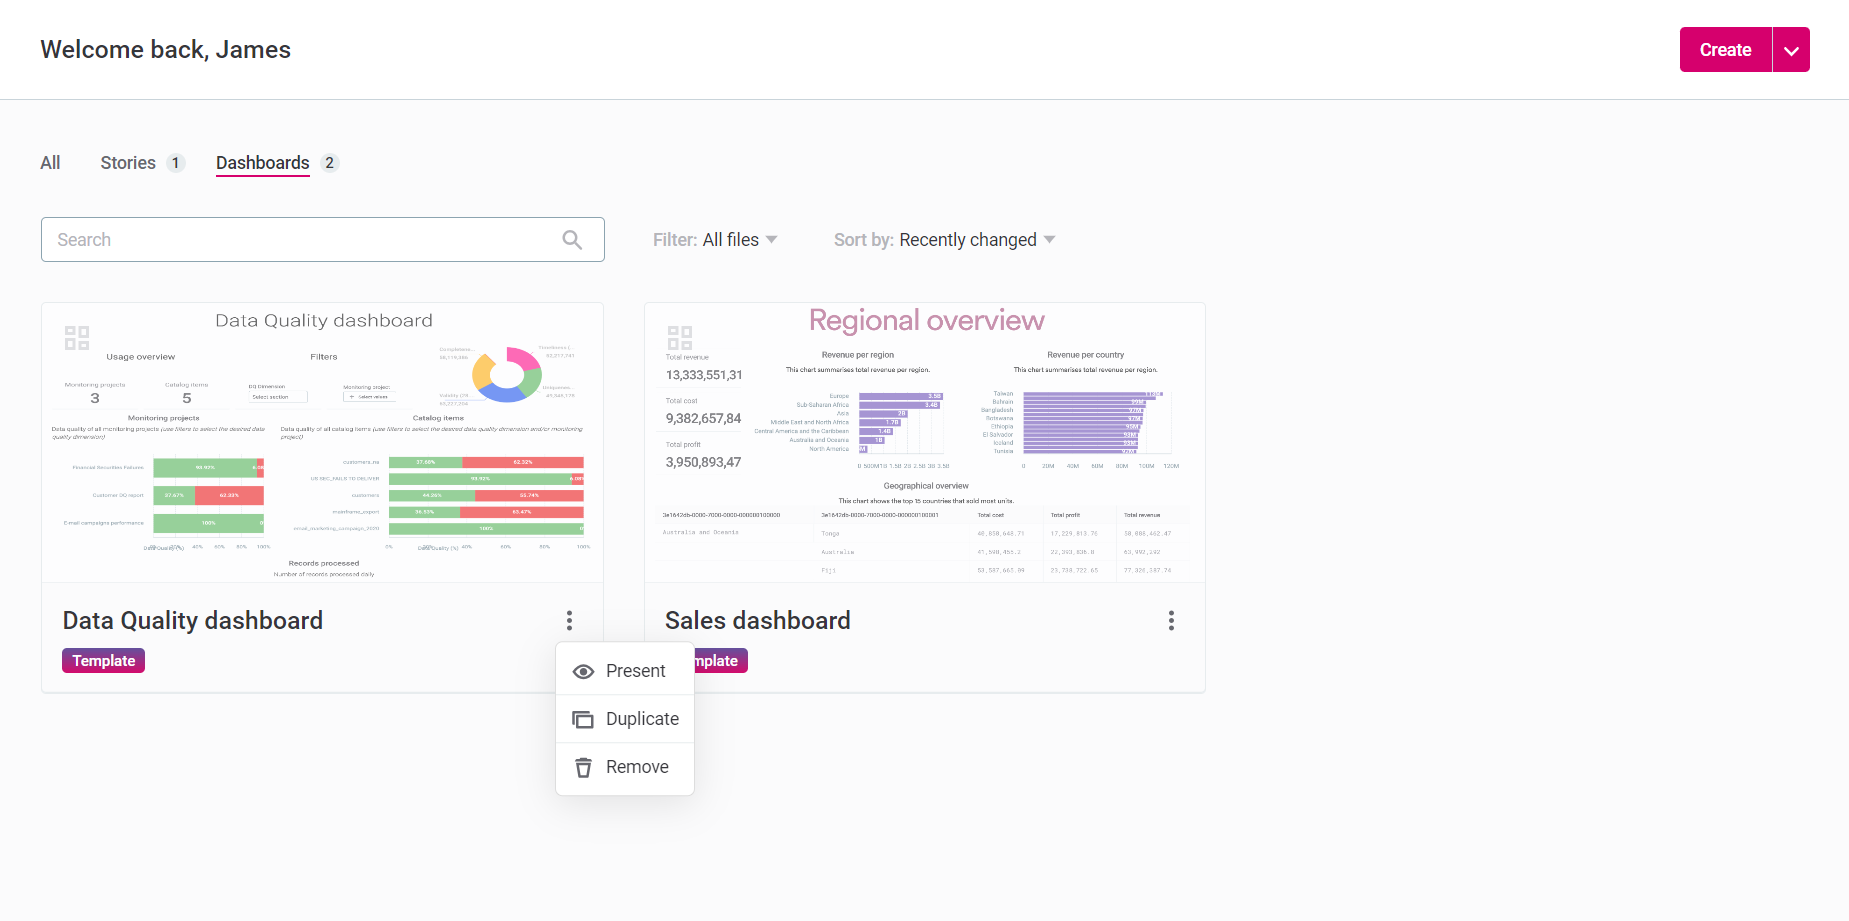Select Remove from the open menu
The width and height of the screenshot is (1849, 921).
tap(637, 767)
